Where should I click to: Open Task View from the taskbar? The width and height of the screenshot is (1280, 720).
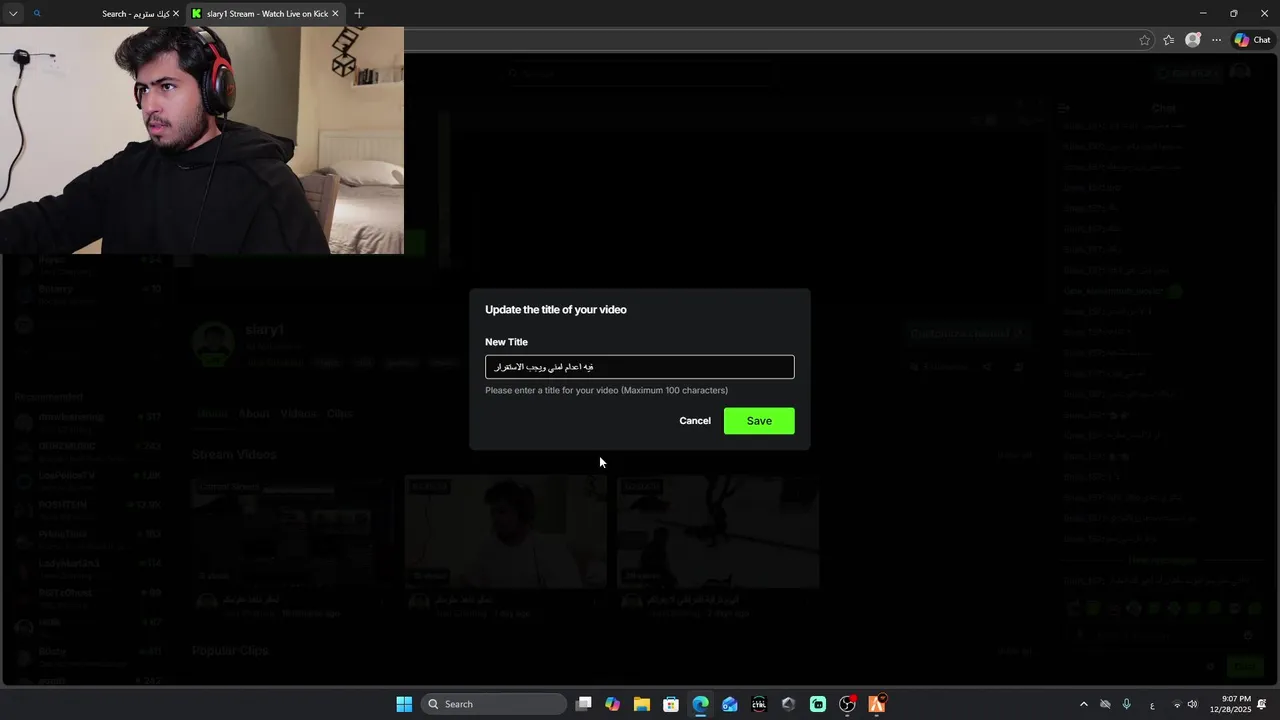click(x=584, y=704)
